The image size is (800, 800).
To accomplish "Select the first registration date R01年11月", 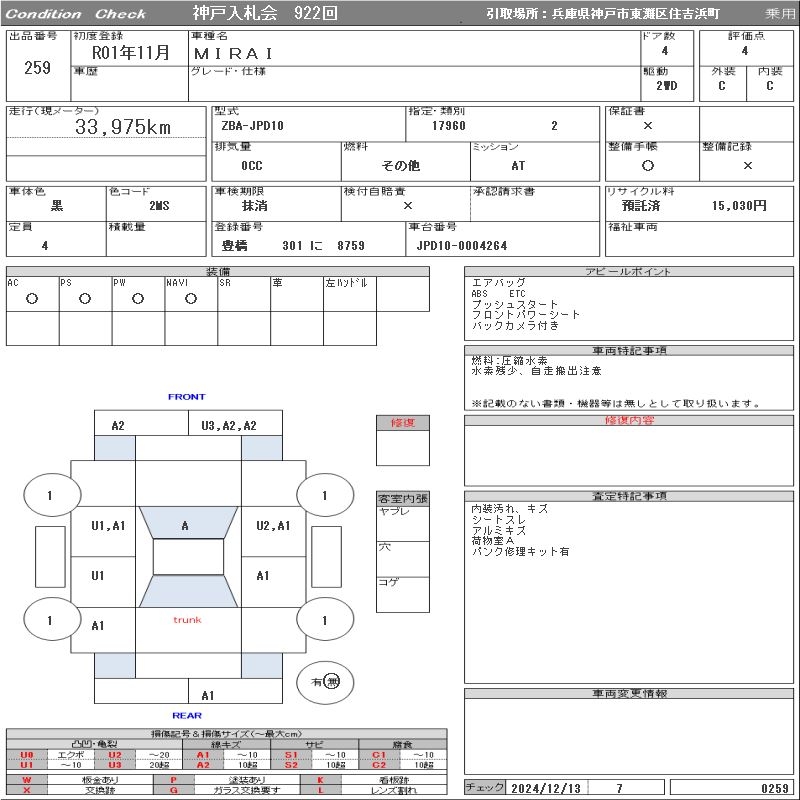I will pyautogui.click(x=131, y=53).
